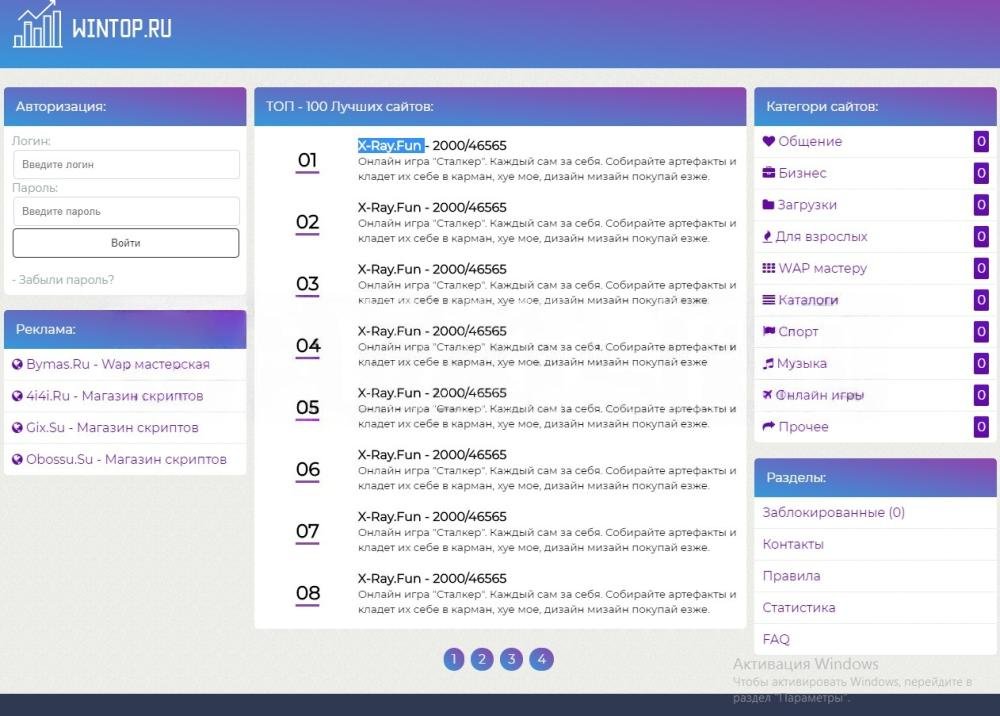Click the plane icon next to Онлайн игры

pos(768,395)
